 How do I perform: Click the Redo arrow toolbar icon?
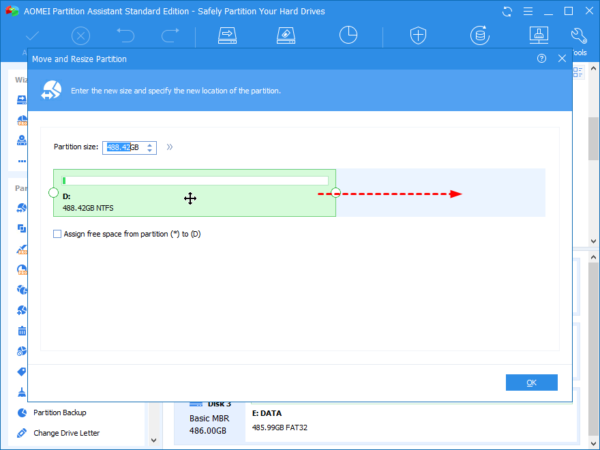170,36
